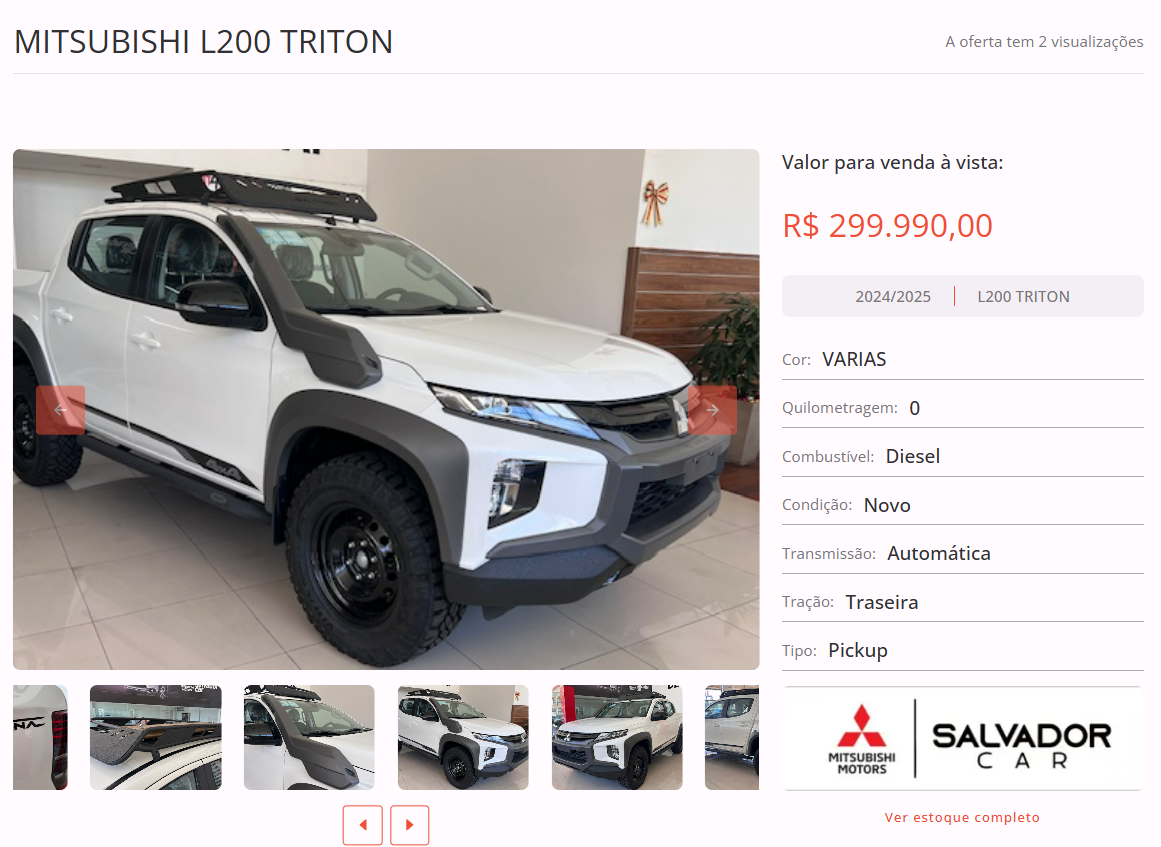This screenshot has width=1161, height=847.
Task: Click the right thumbnail carousel arrow button
Action: point(409,825)
